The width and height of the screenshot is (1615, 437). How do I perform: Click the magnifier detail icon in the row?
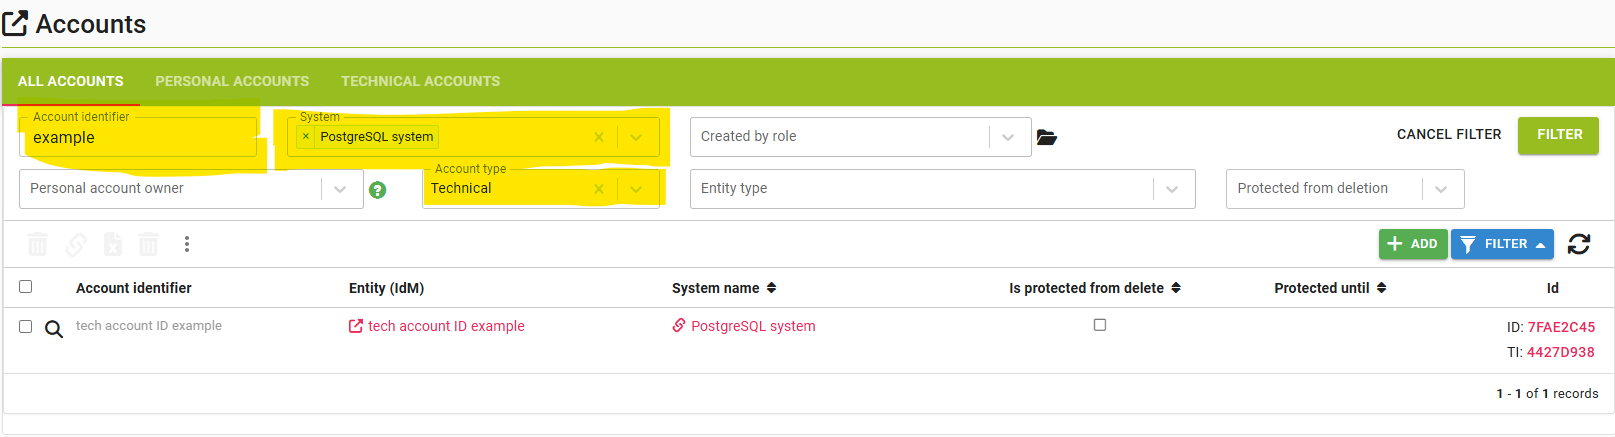click(54, 329)
